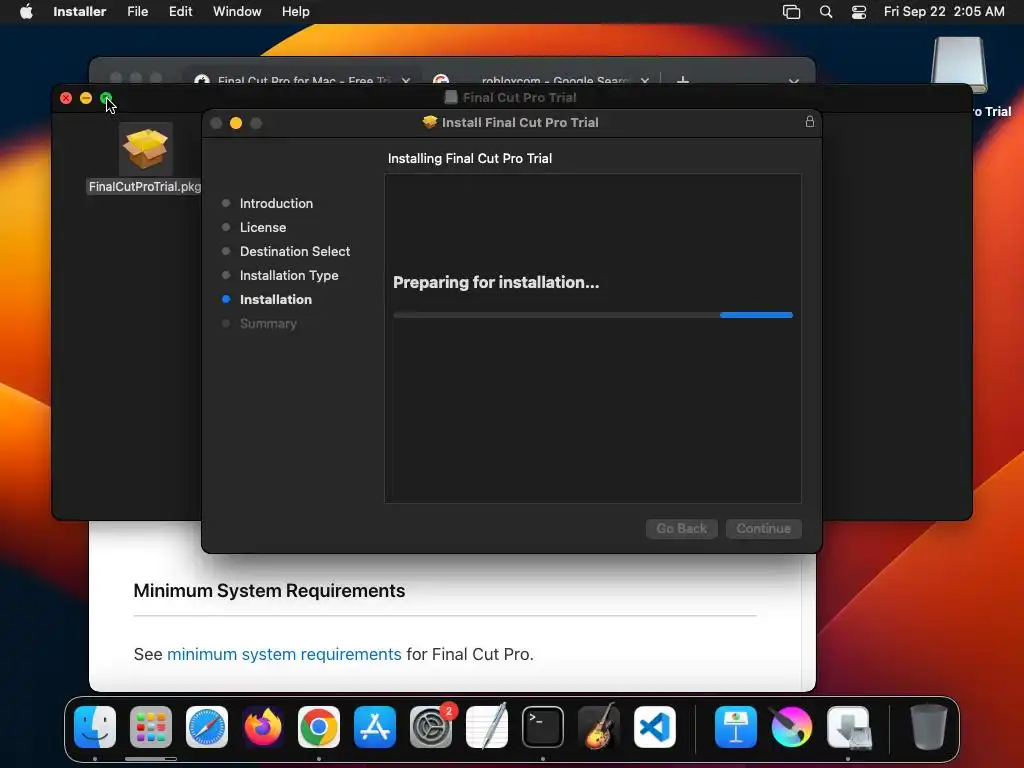Viewport: 1024px width, 768px height.
Task: Click the Continue button
Action: point(763,528)
